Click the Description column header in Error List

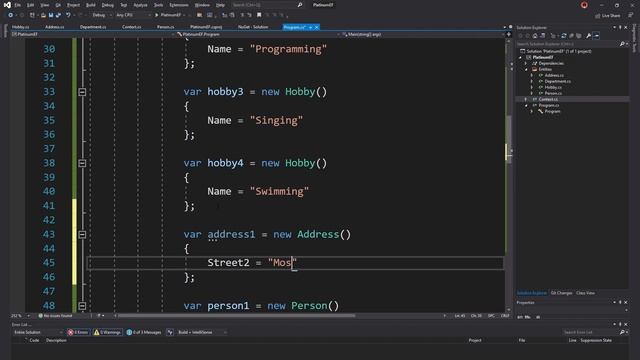pos(56,340)
